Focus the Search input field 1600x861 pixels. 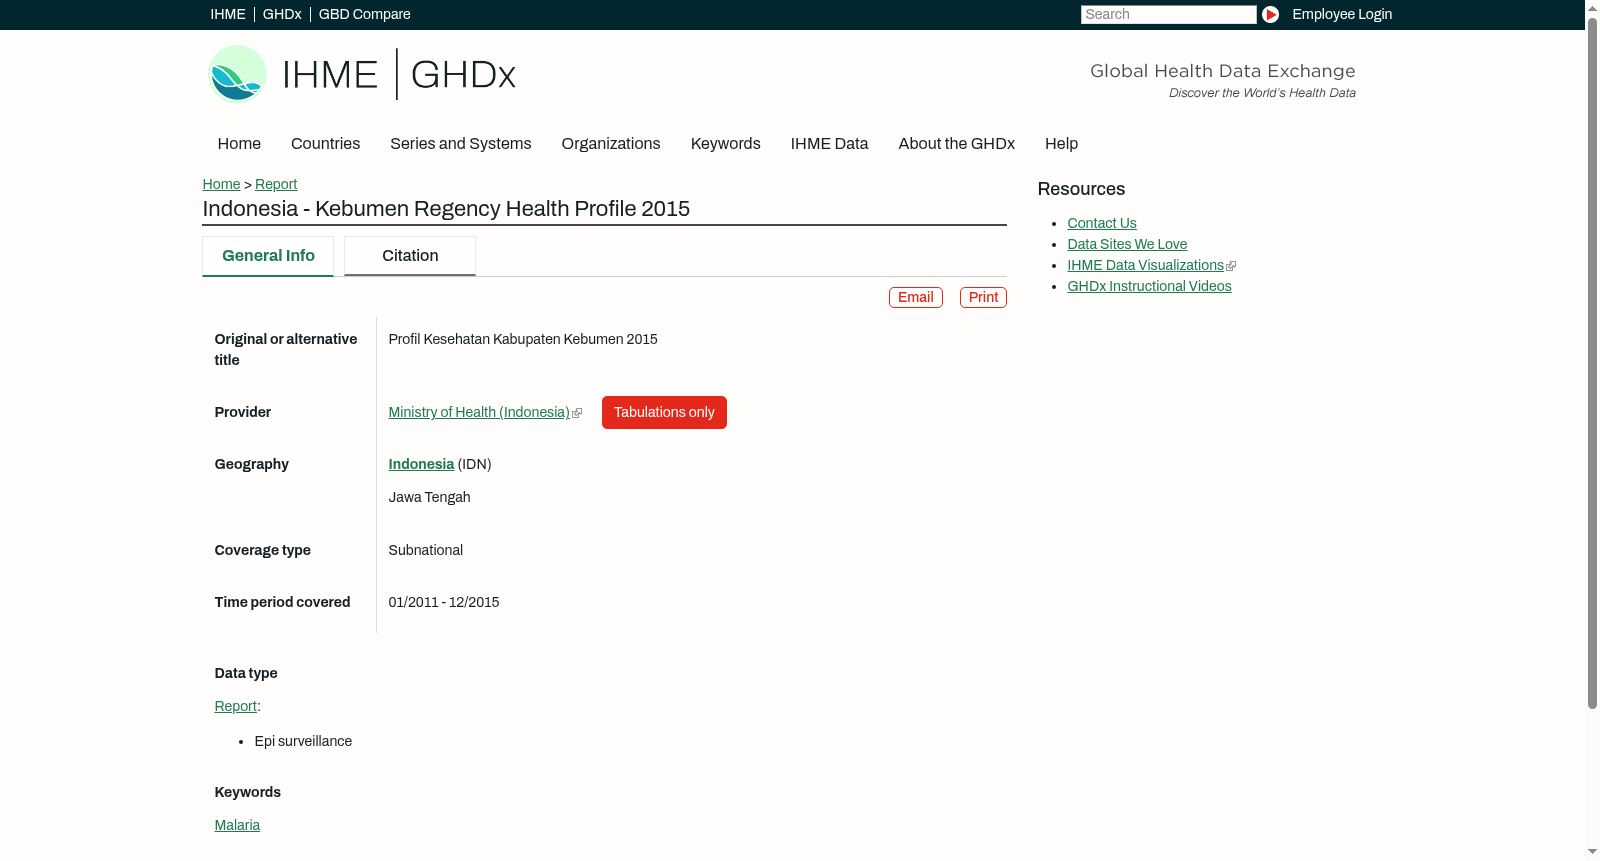tap(1168, 14)
